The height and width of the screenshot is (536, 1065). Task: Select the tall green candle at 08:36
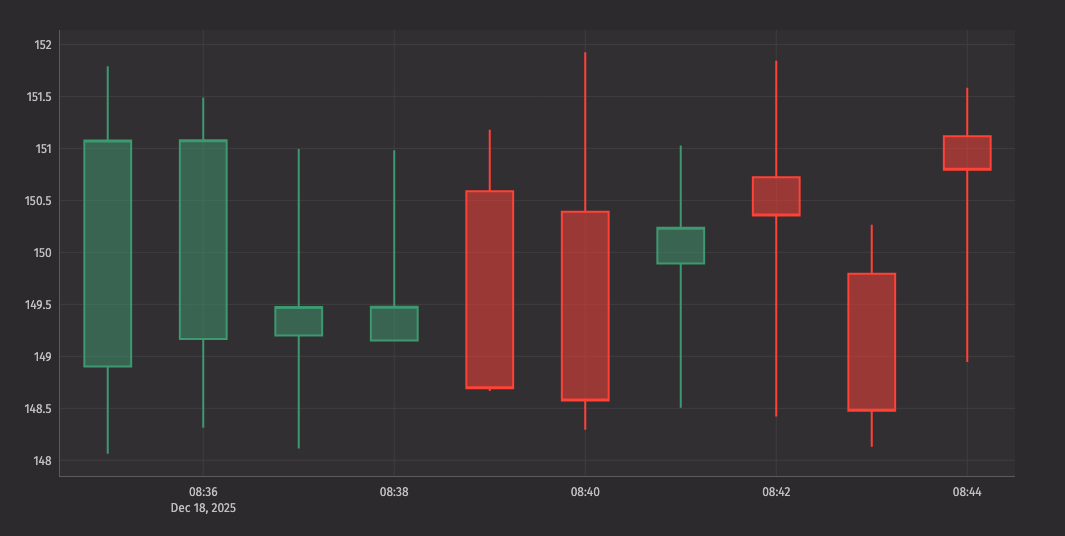pyautogui.click(x=203, y=239)
